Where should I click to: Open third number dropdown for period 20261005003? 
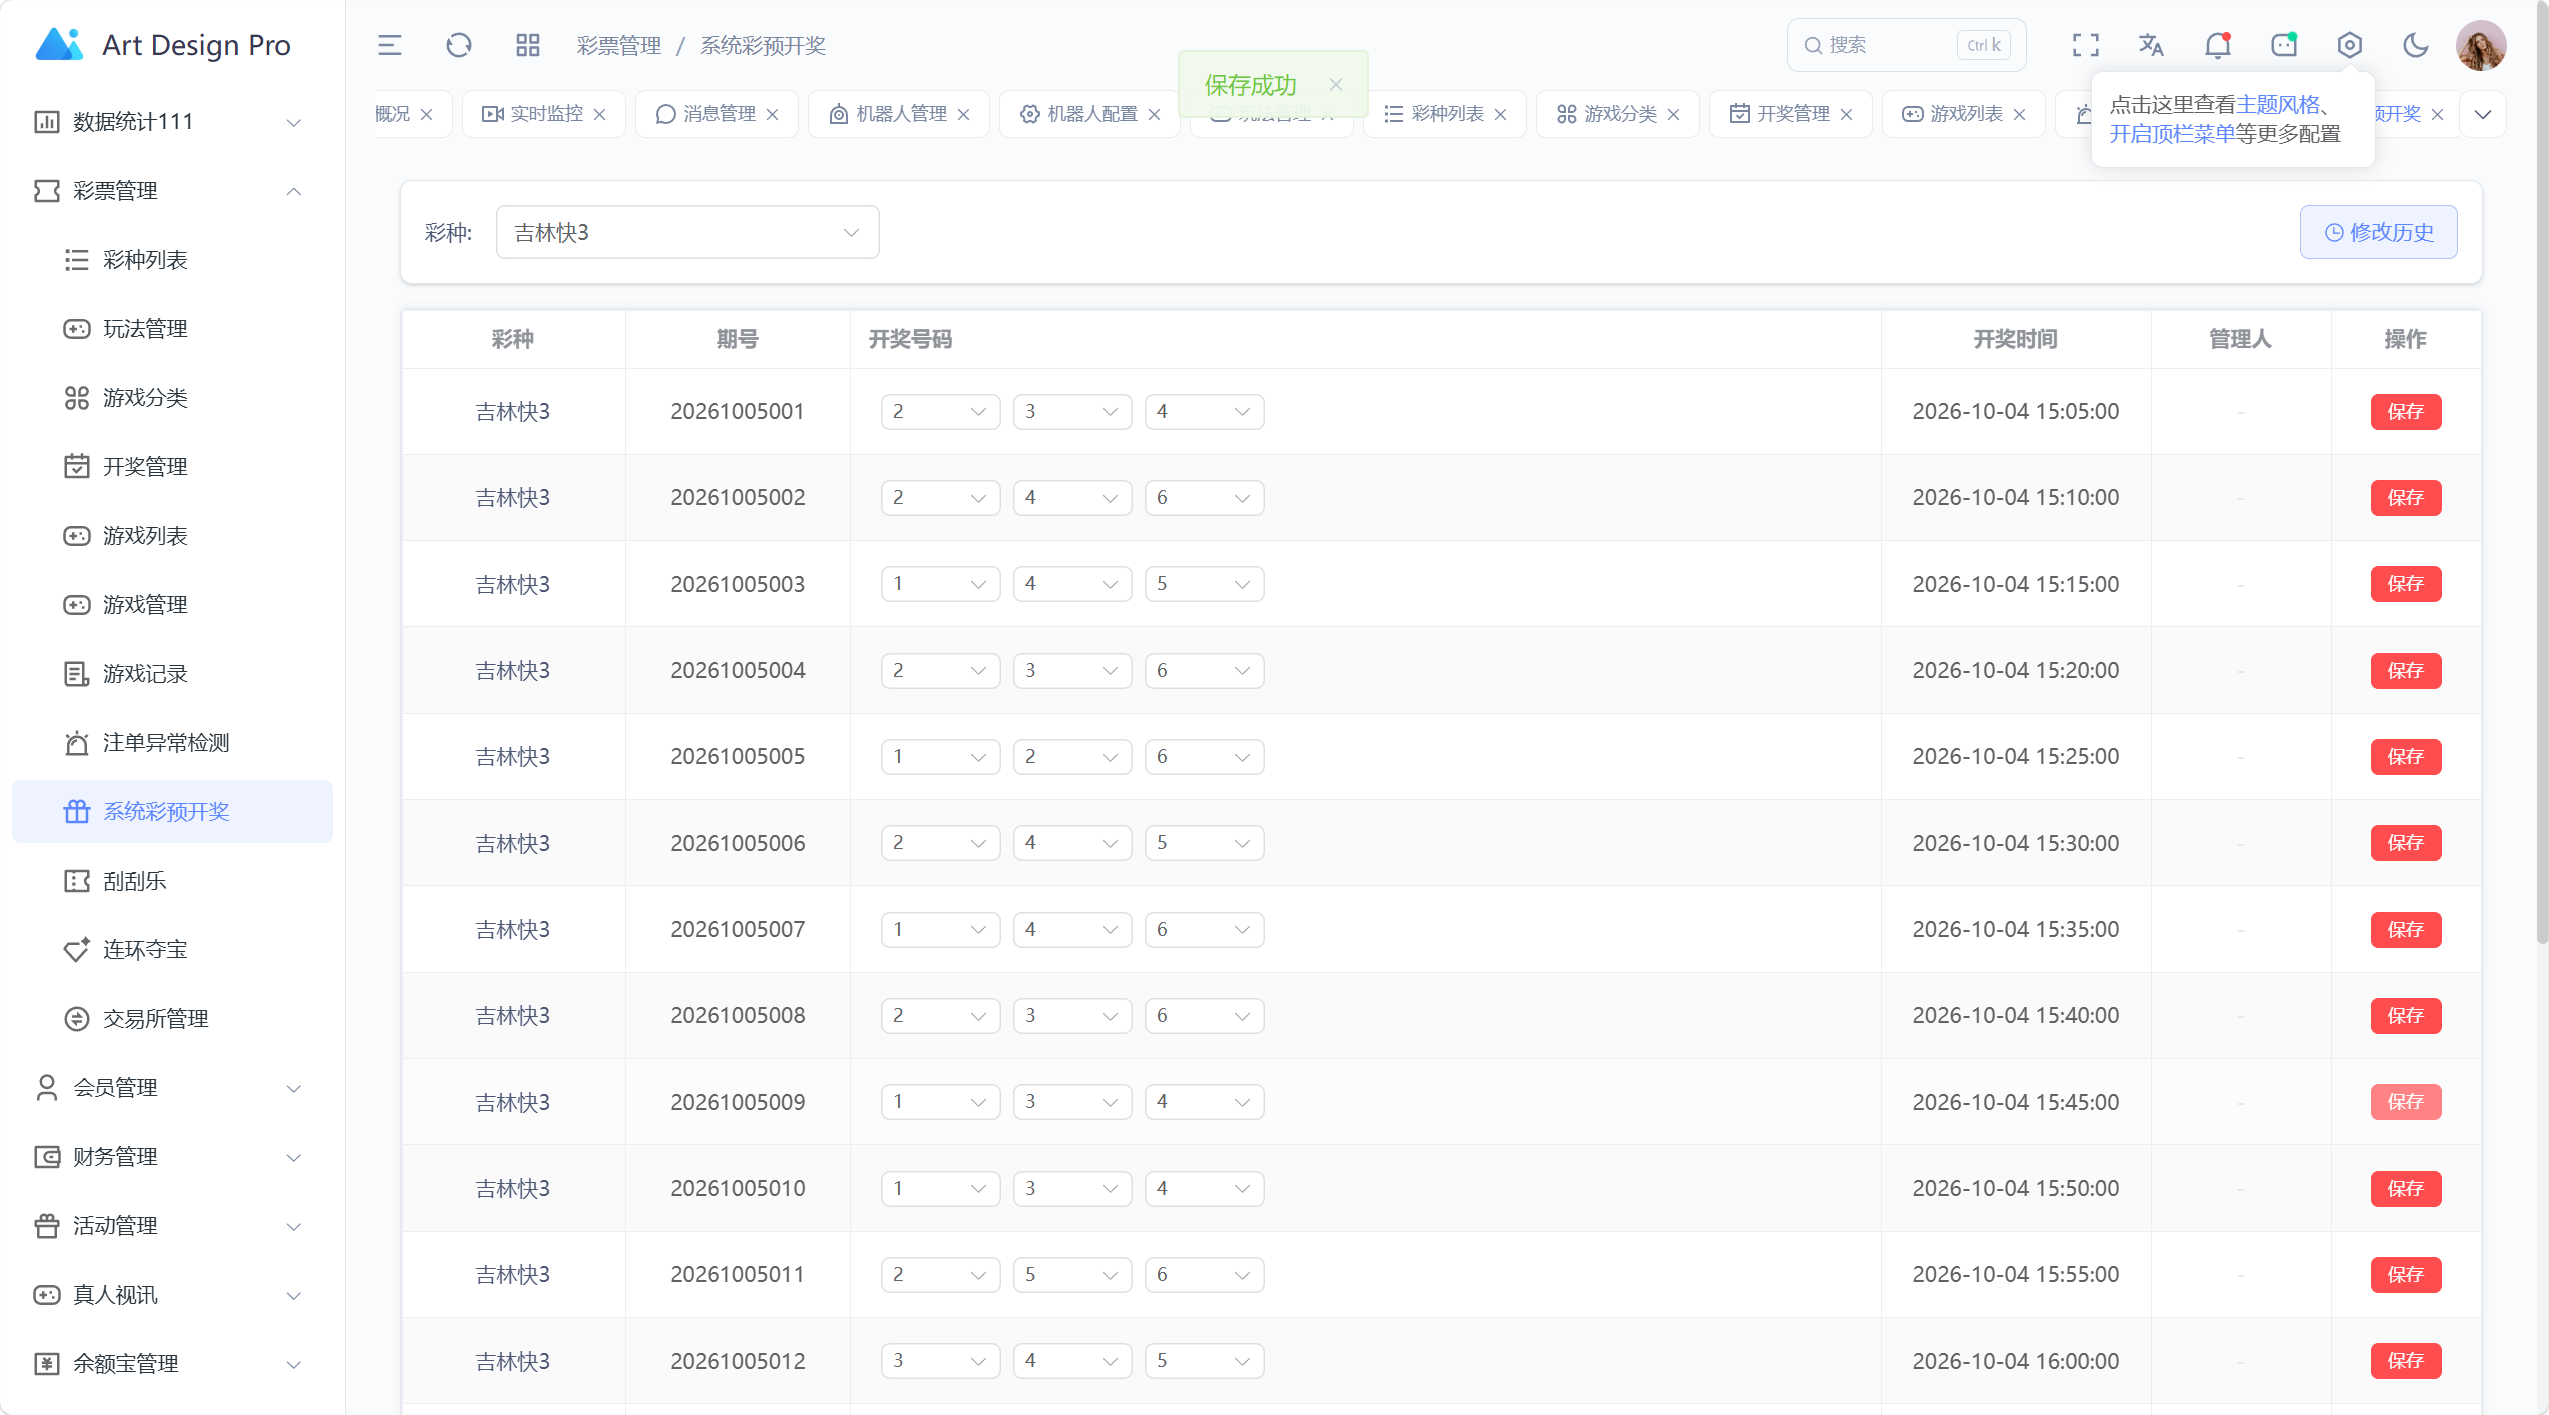click(x=1204, y=584)
